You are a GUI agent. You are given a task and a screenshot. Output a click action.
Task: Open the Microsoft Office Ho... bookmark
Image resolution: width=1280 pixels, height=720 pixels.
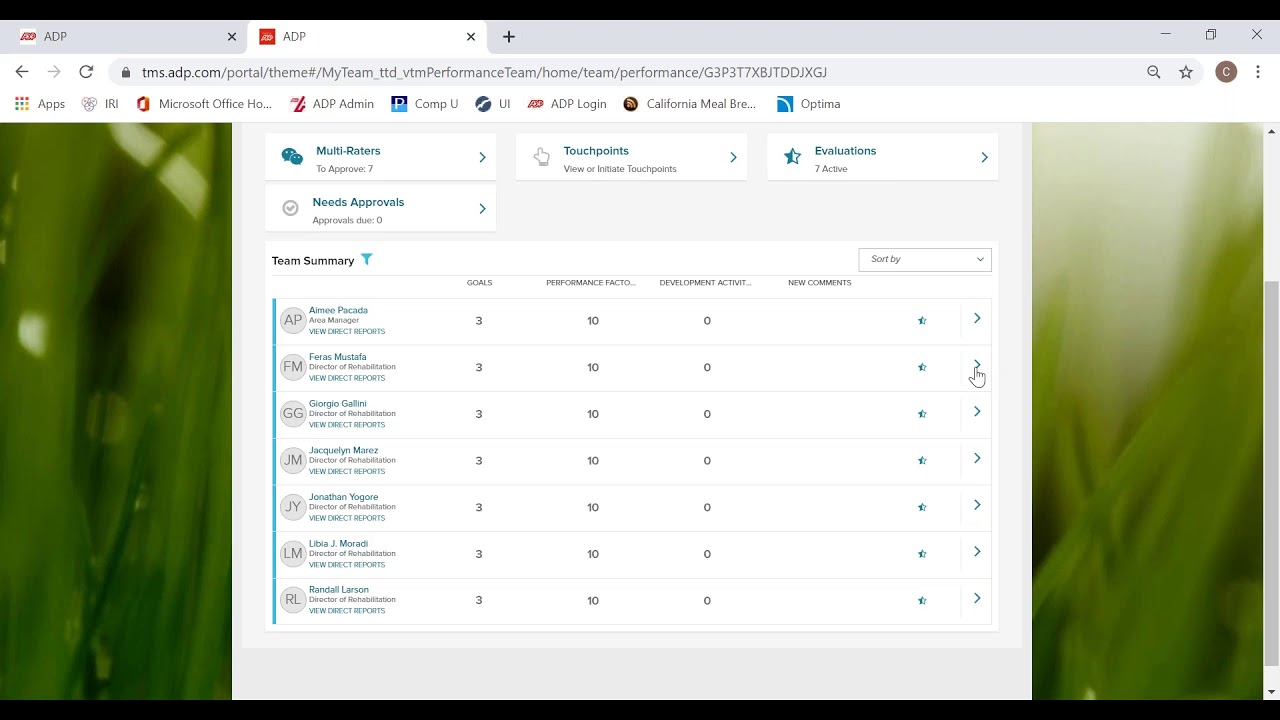(x=204, y=104)
